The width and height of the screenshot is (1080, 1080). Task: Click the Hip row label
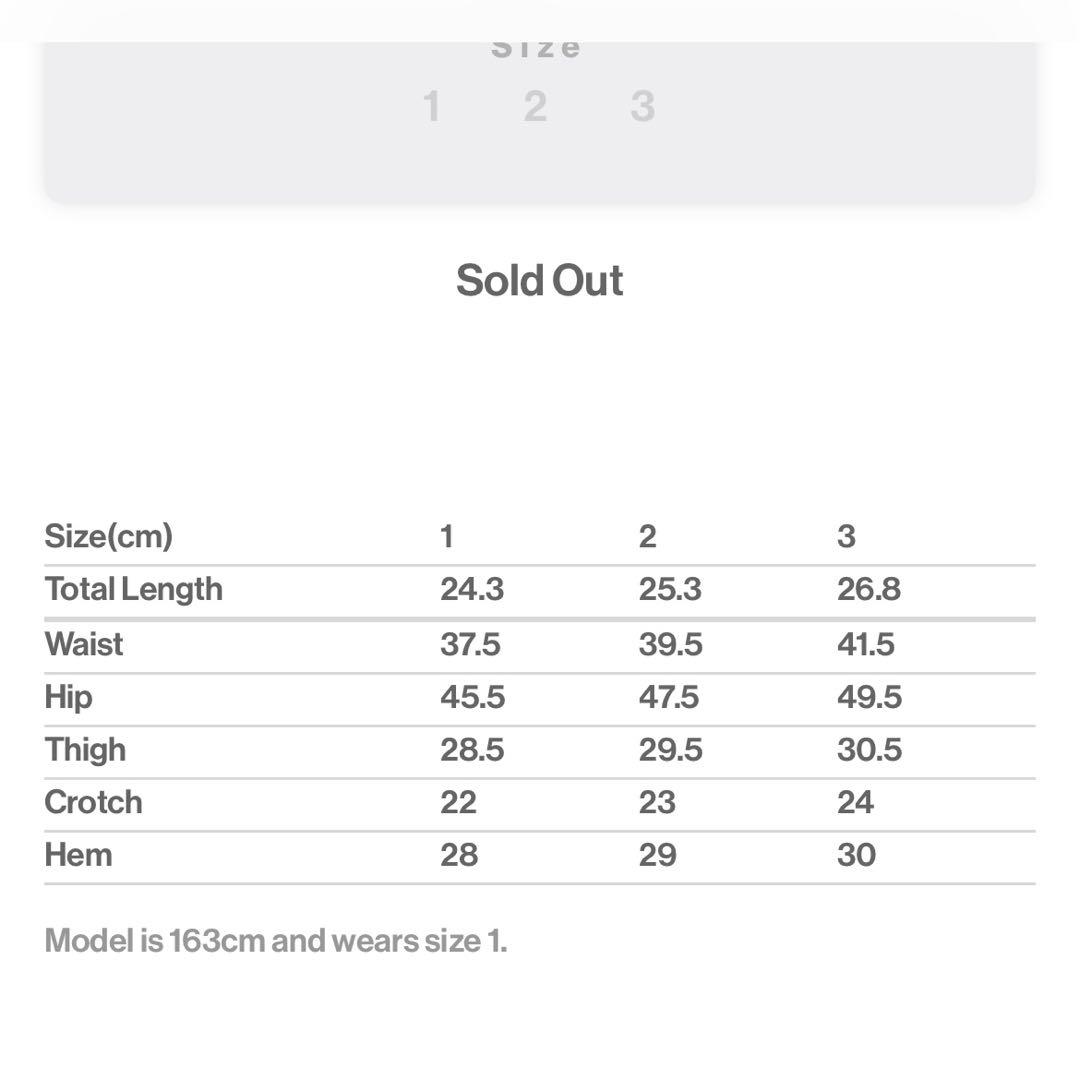coord(69,697)
